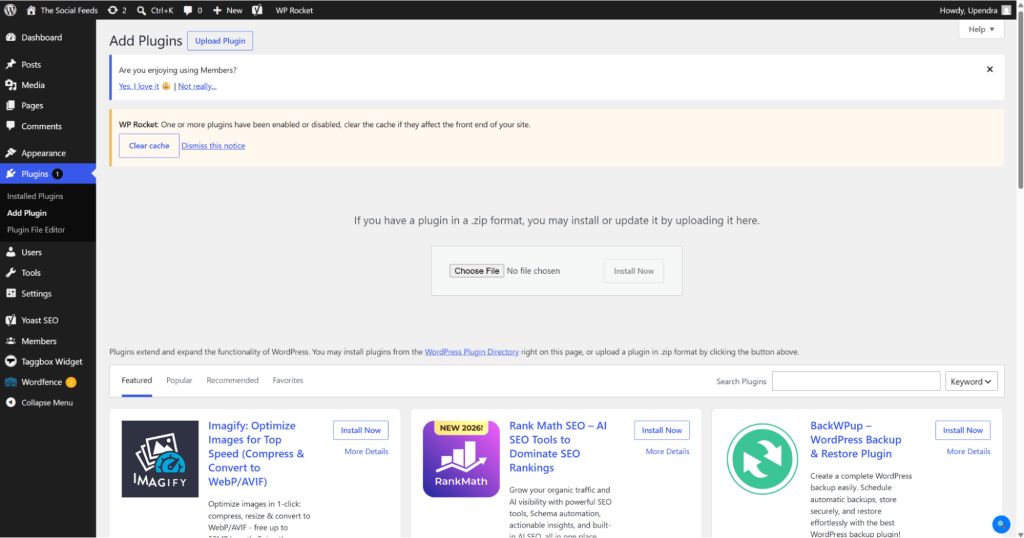The image size is (1024, 538).
Task: Click the WordPress logo in admin bar
Action: click(x=10, y=10)
